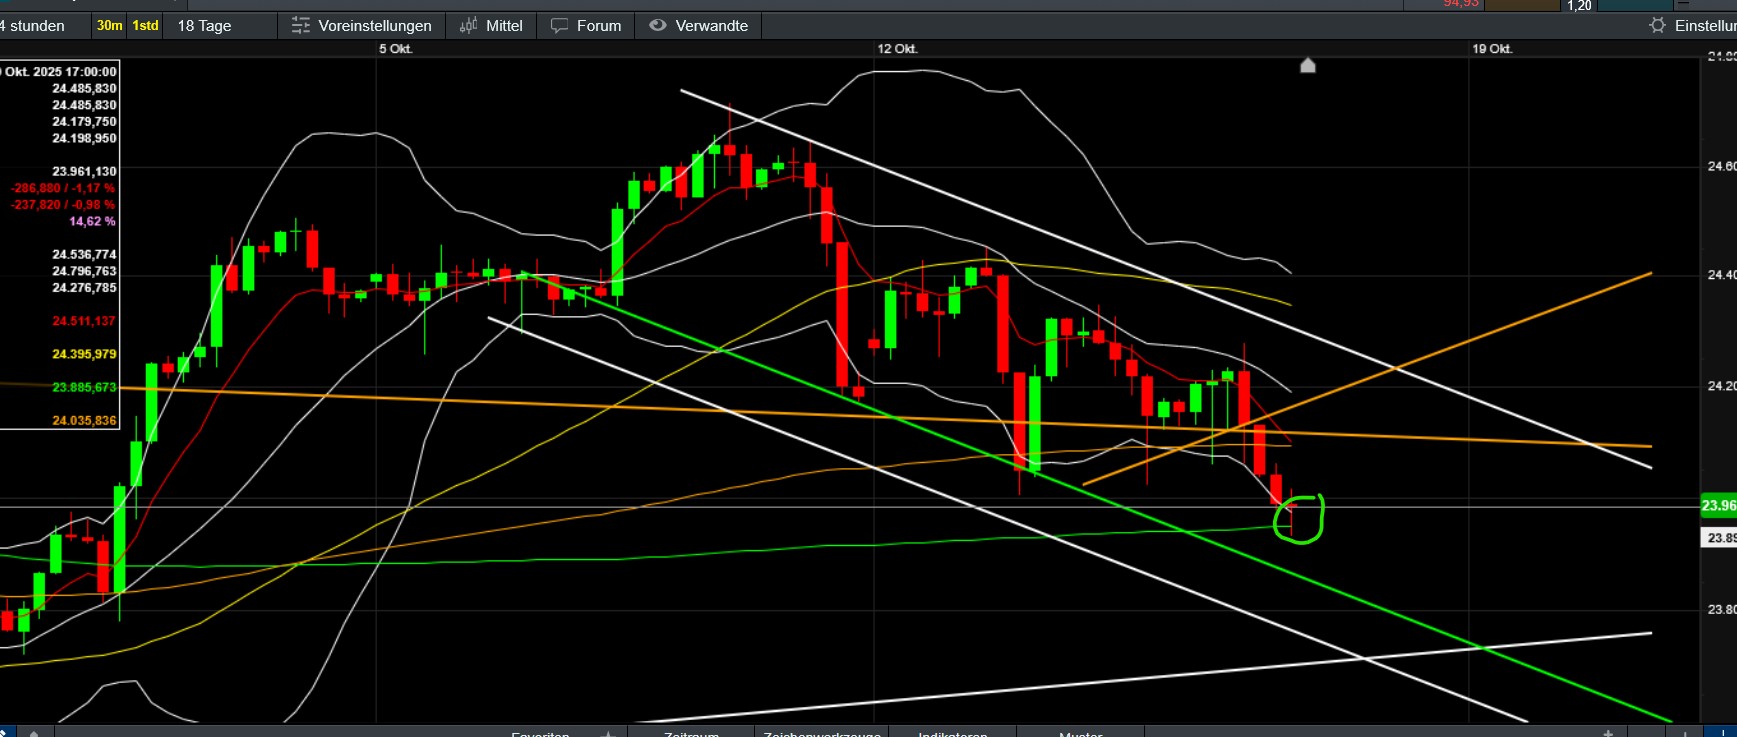Click the red change -286,880 / -1,17 %

coord(63,188)
